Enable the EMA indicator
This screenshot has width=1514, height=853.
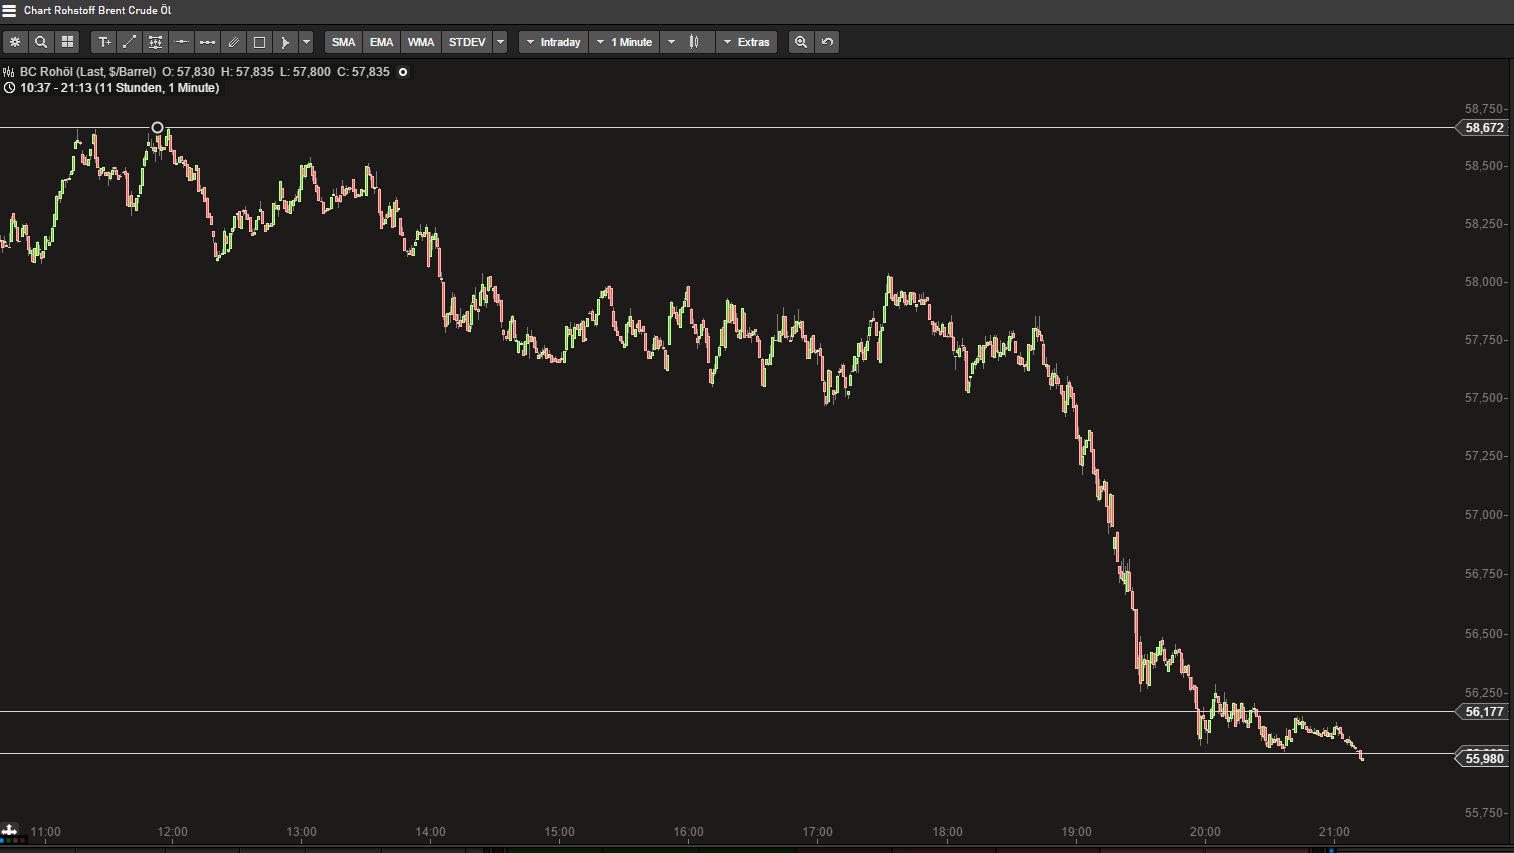pyautogui.click(x=381, y=42)
